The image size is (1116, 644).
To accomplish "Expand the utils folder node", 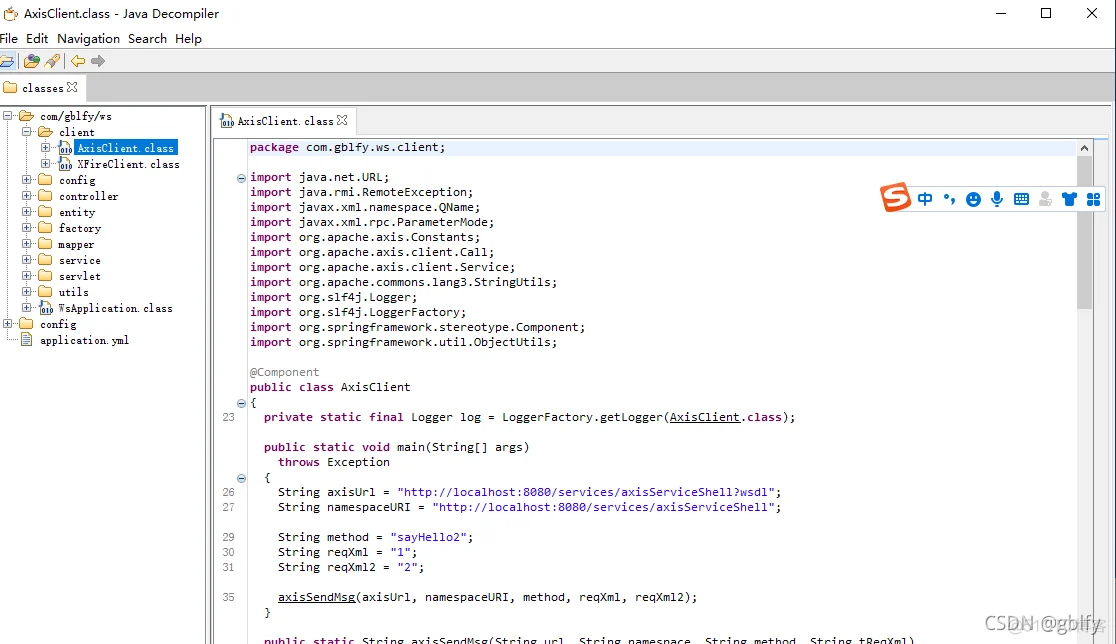I will [x=27, y=292].
